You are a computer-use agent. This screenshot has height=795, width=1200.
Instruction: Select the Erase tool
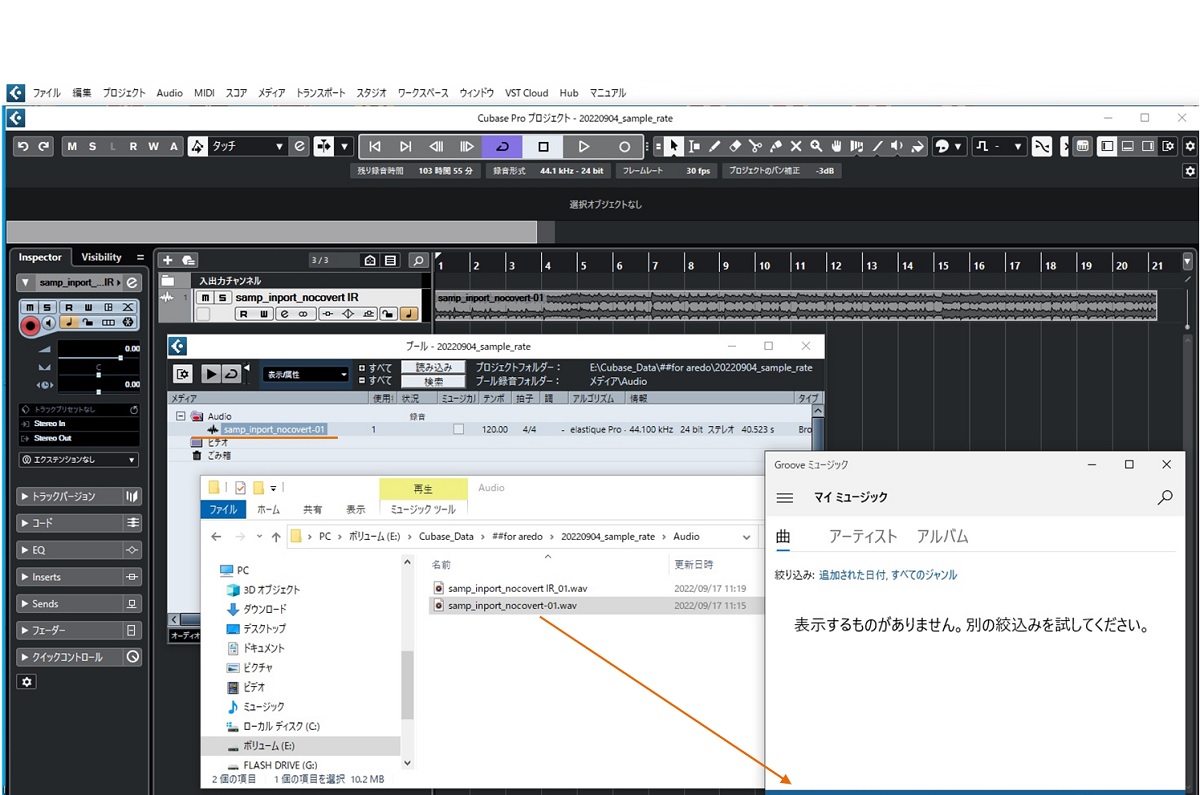(x=735, y=147)
